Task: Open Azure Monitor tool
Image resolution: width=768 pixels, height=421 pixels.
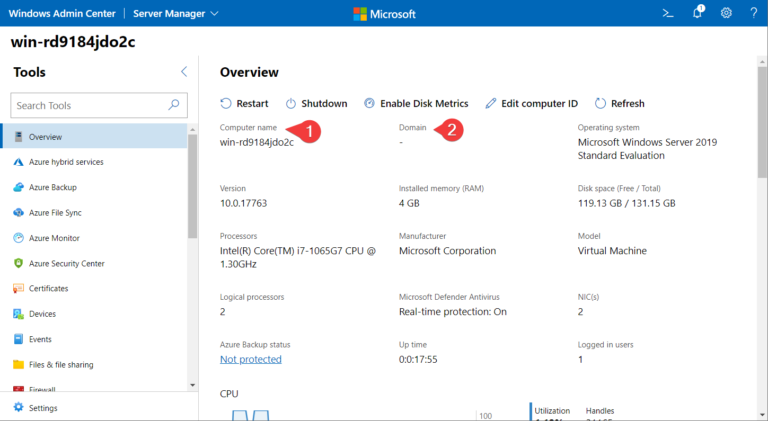Action: (94, 238)
